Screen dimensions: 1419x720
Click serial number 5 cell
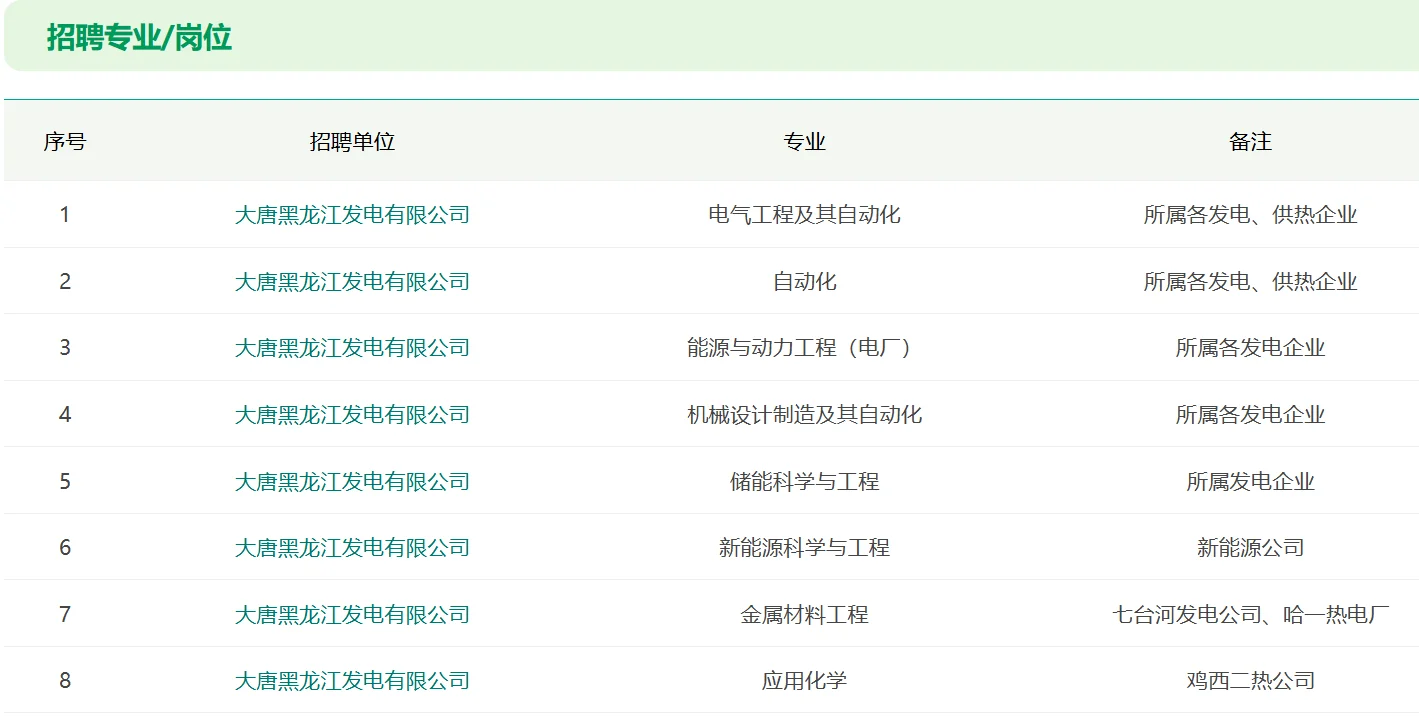65,481
